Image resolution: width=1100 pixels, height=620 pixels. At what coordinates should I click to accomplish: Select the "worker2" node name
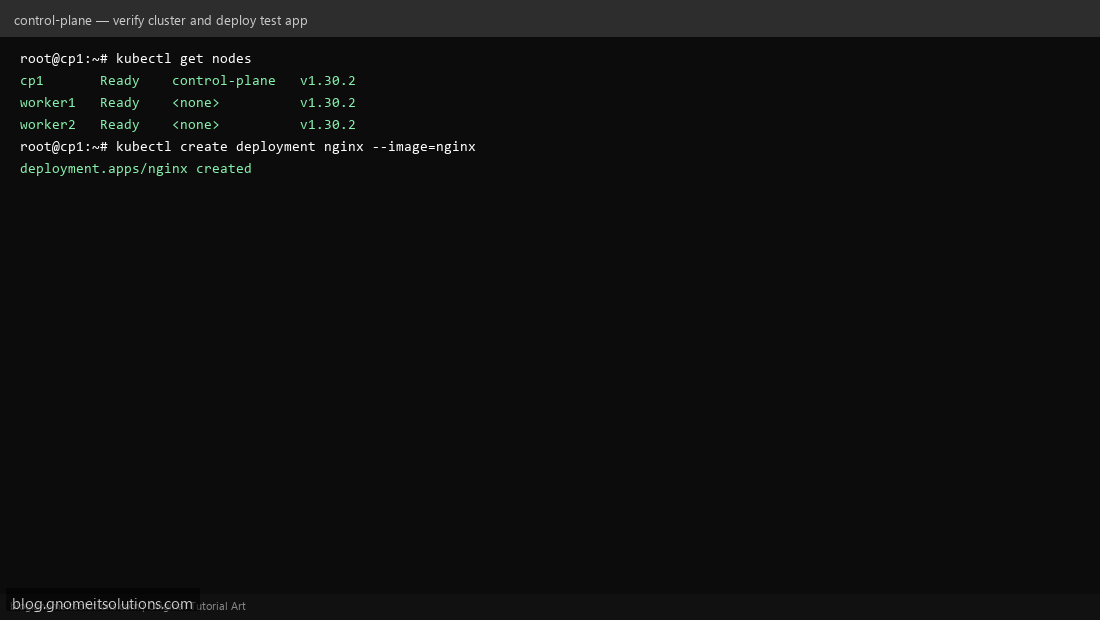pyautogui.click(x=48, y=124)
